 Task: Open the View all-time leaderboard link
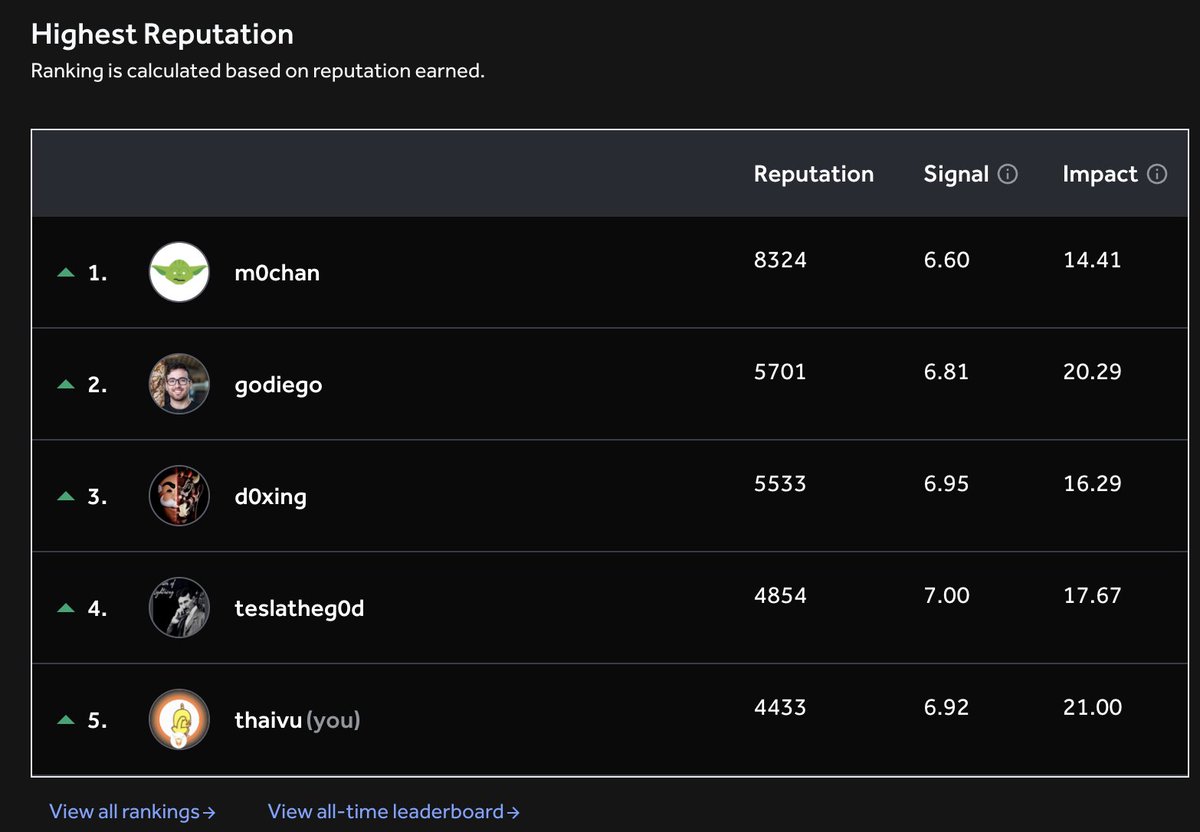click(x=394, y=811)
